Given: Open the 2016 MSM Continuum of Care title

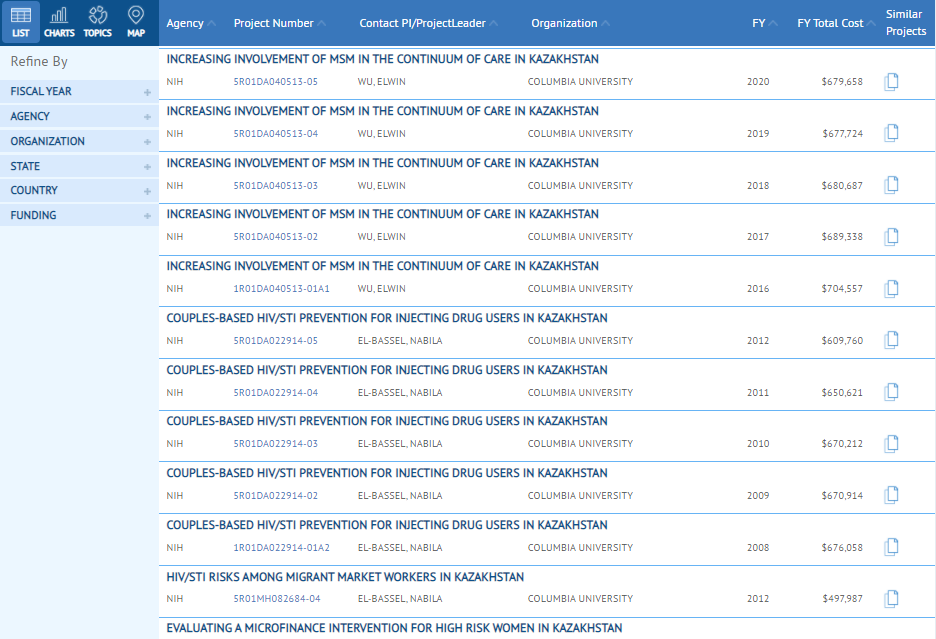Looking at the screenshot, I should [x=383, y=266].
